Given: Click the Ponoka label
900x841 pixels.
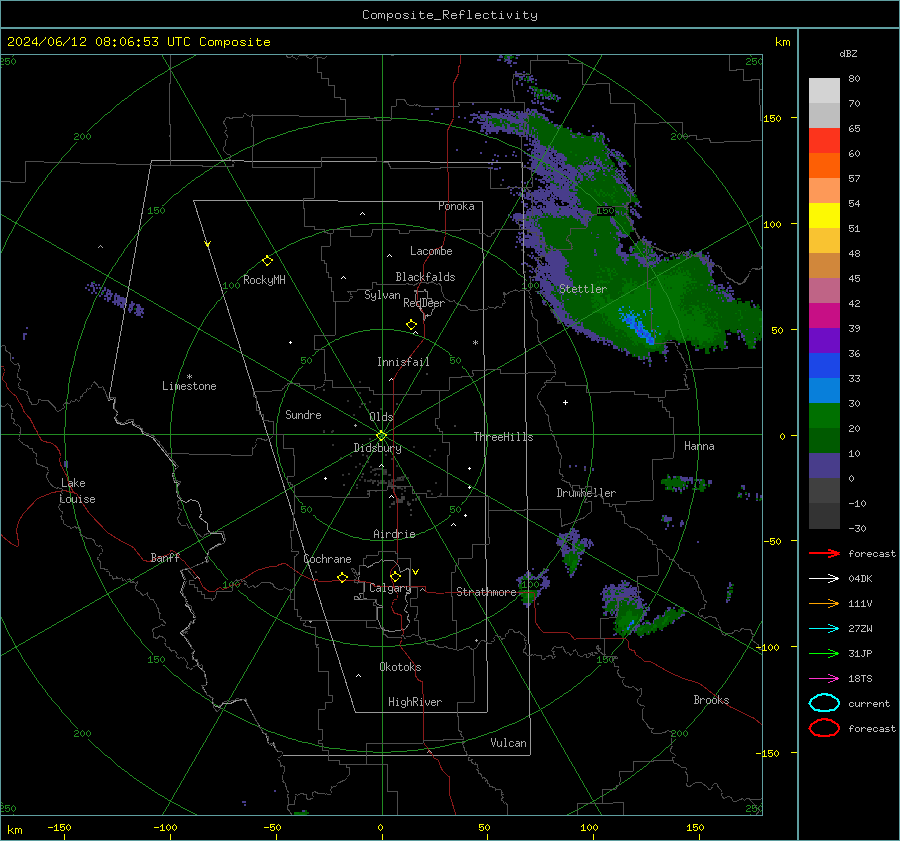Looking at the screenshot, I should 456,206.
